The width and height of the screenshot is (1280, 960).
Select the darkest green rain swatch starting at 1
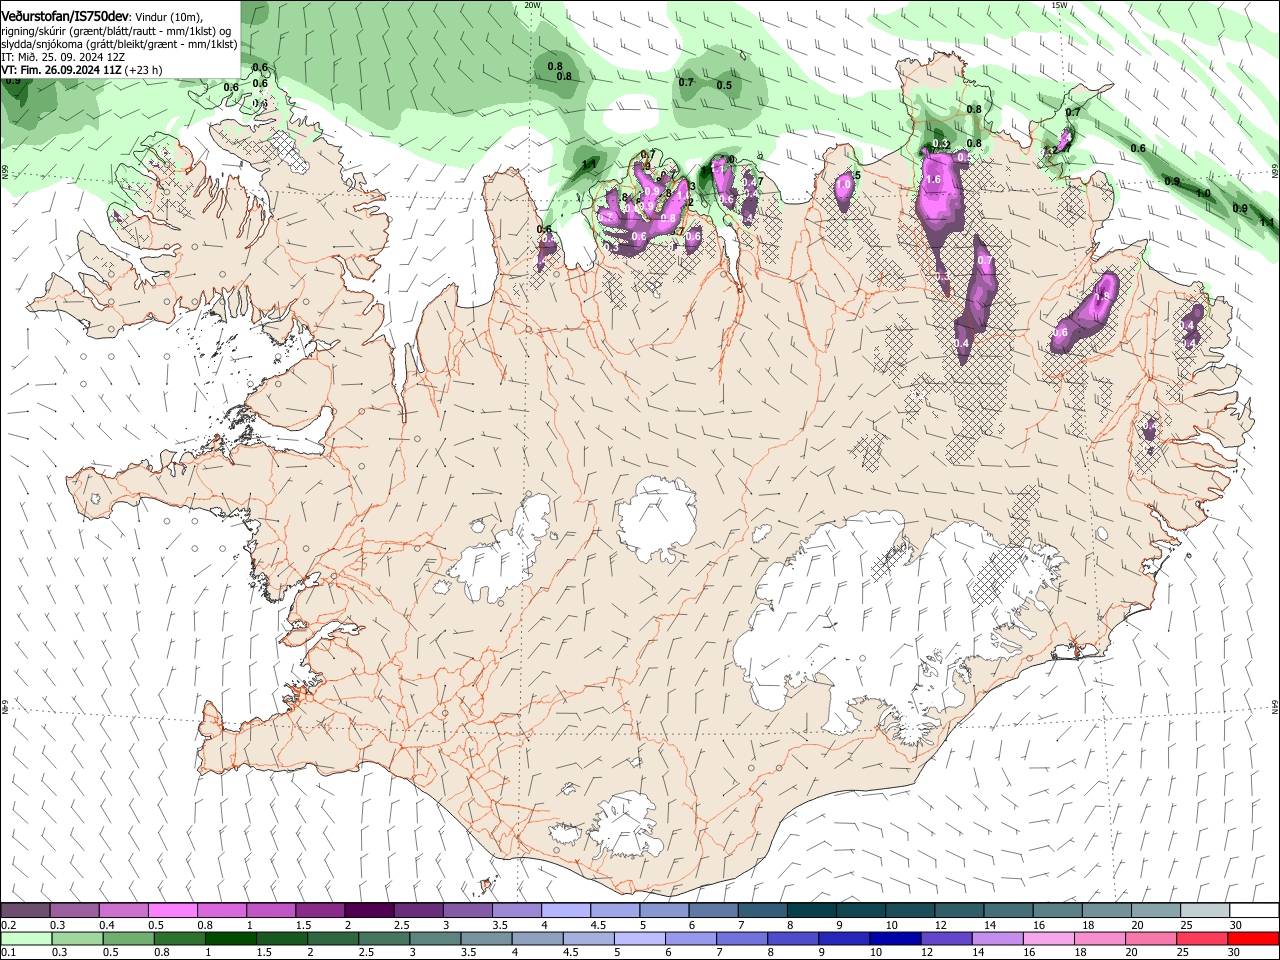tap(230, 939)
